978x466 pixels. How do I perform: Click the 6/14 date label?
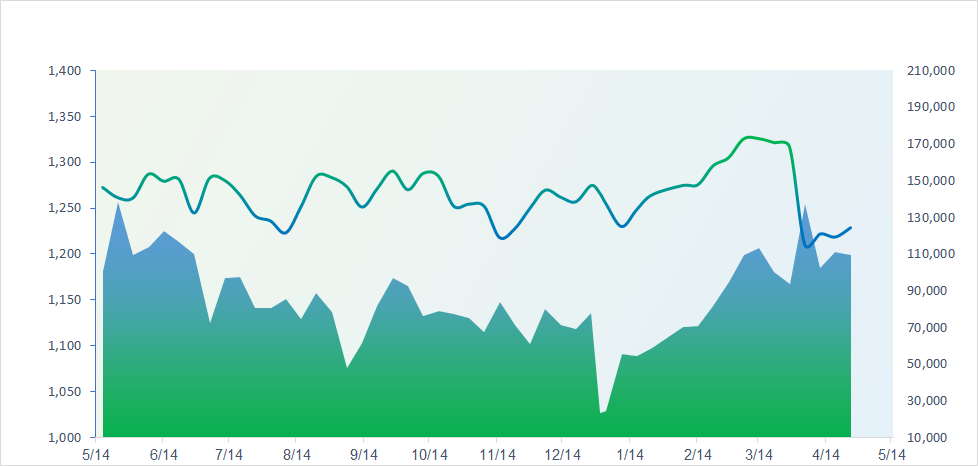pos(163,453)
